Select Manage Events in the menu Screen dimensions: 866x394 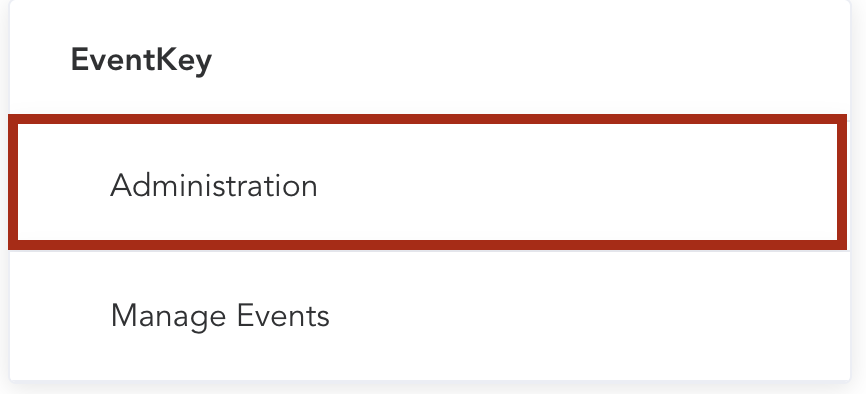click(430, 316)
